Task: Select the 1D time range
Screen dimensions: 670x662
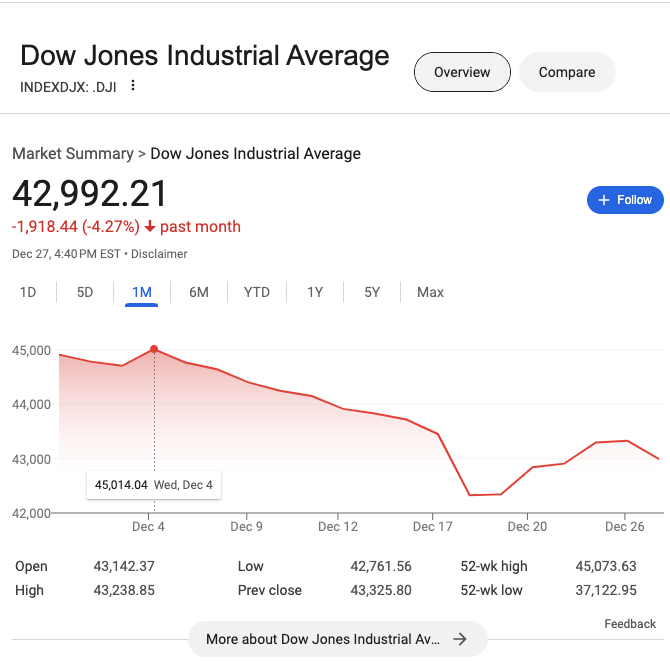Action: click(x=28, y=292)
